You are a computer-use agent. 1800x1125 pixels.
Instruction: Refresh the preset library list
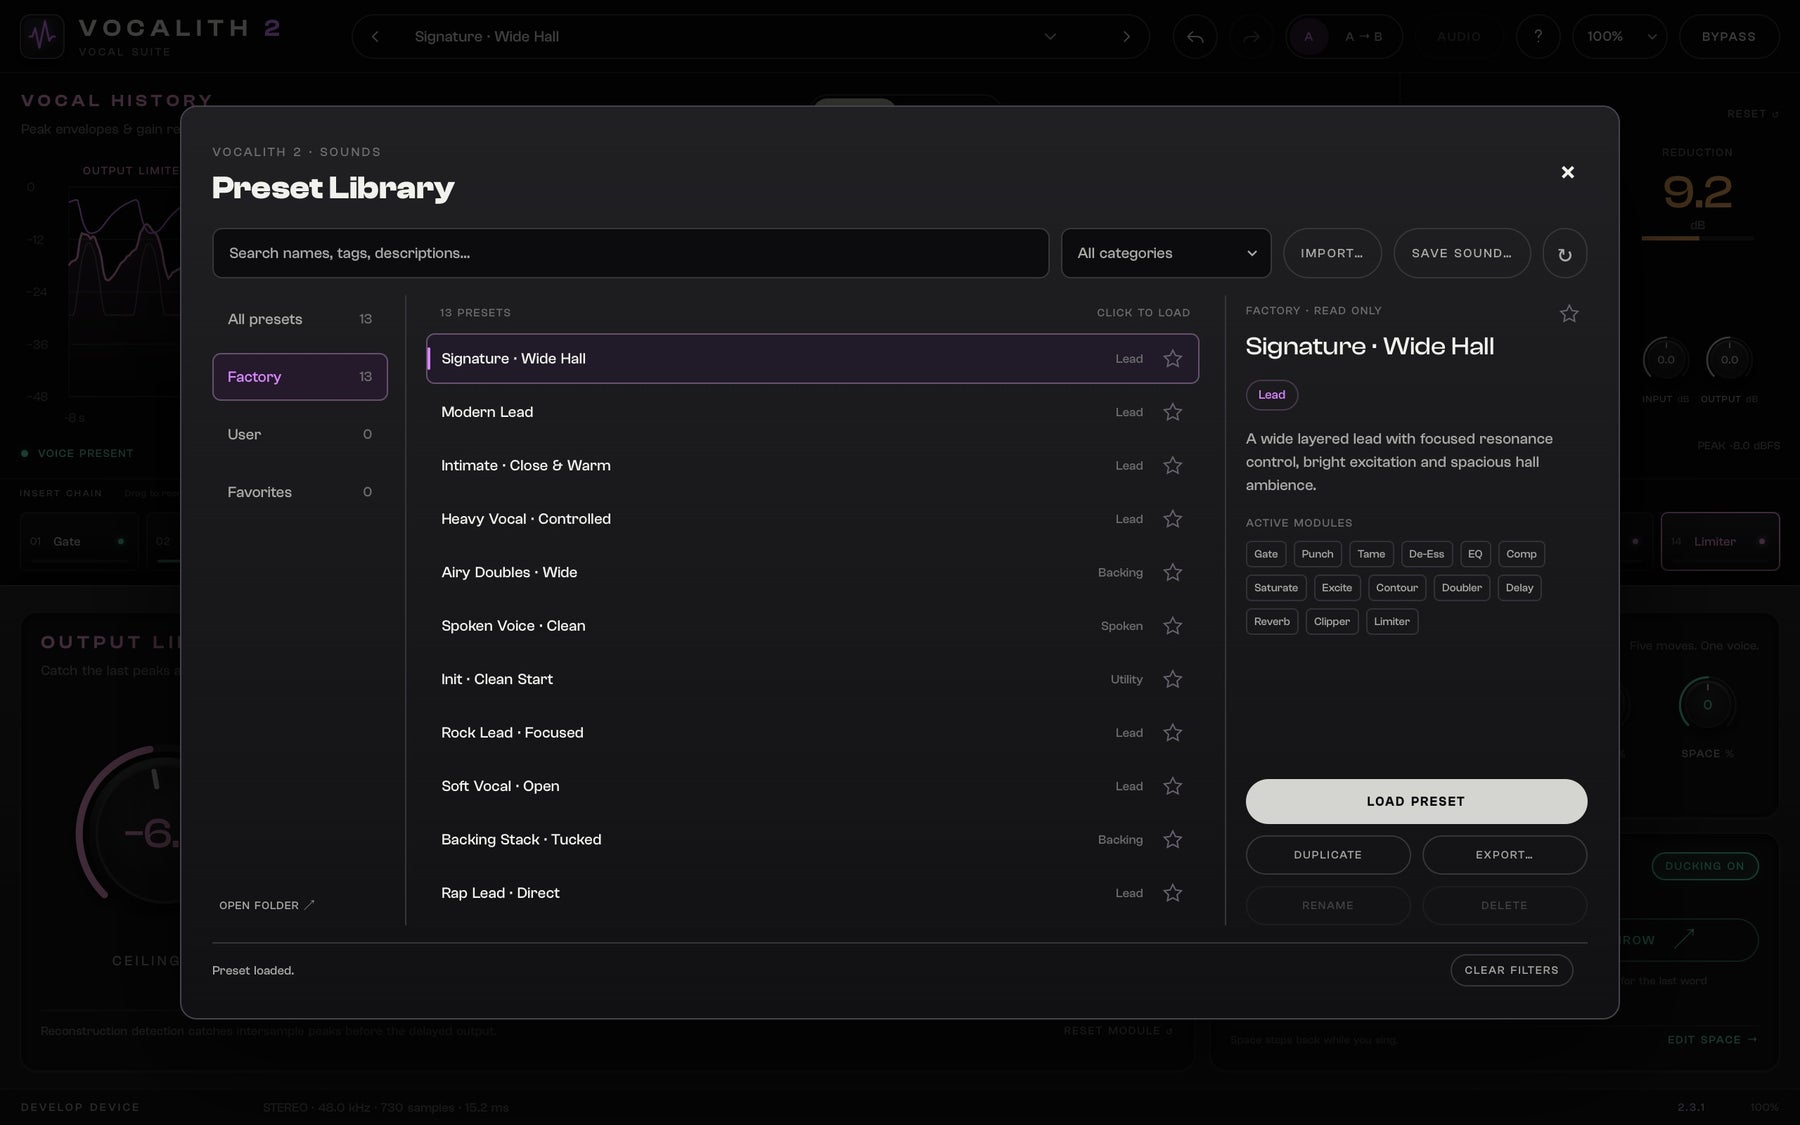[x=1564, y=254]
